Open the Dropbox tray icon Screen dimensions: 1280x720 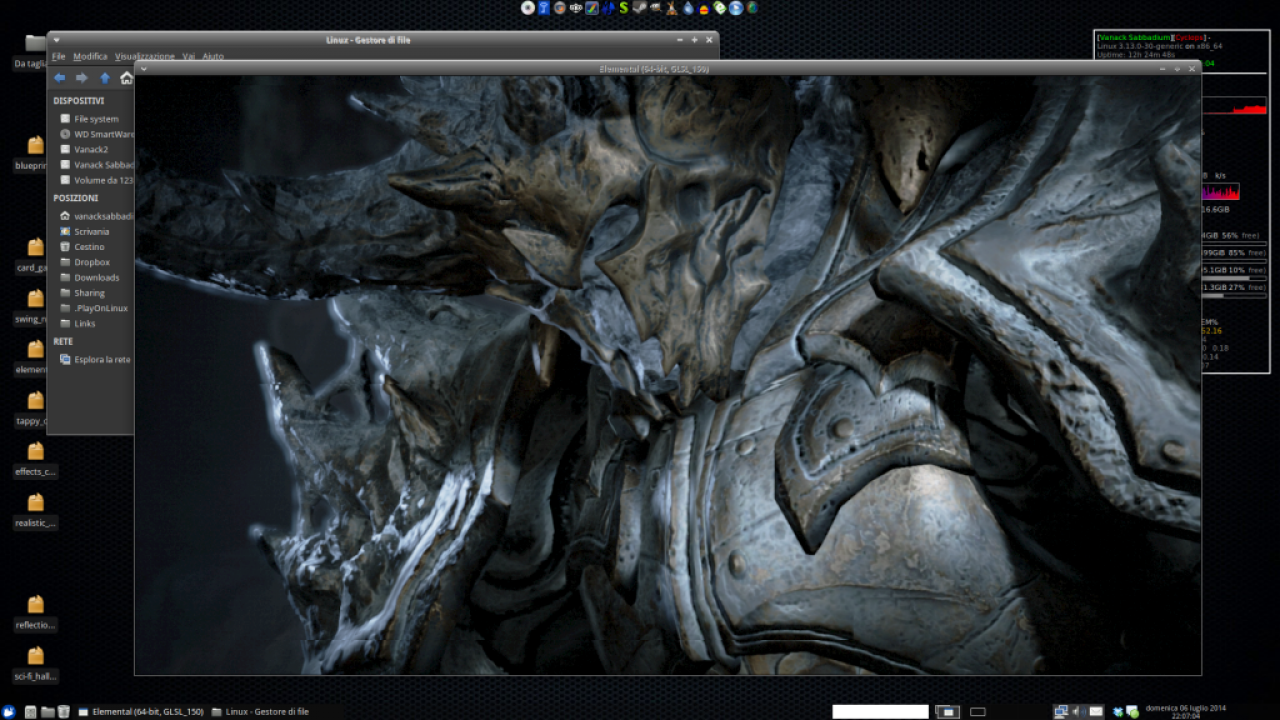pyautogui.click(x=1118, y=712)
